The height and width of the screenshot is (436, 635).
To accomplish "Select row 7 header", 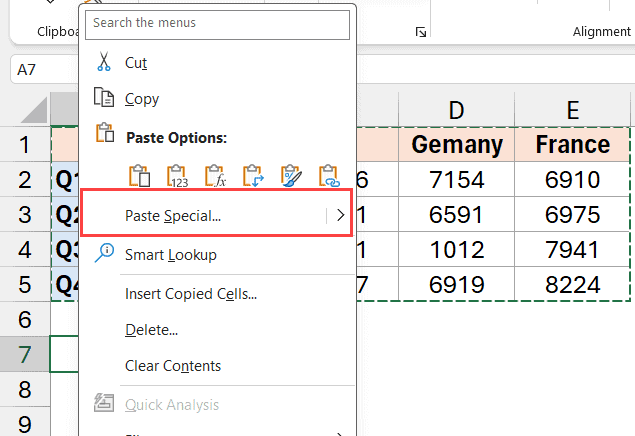I will tap(24, 354).
